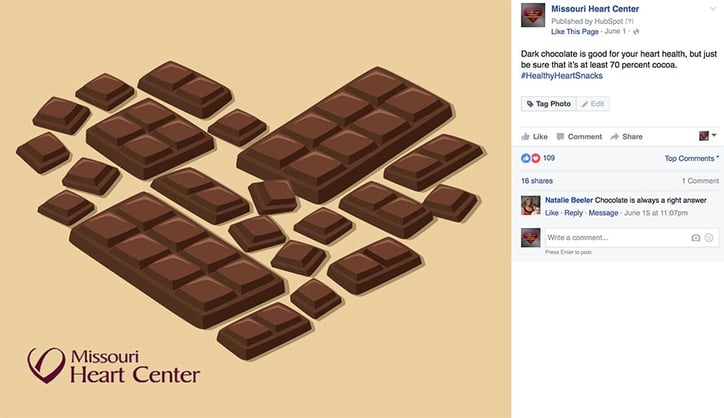
Task: Reply to Natalie Beeler's comment
Action: point(573,213)
